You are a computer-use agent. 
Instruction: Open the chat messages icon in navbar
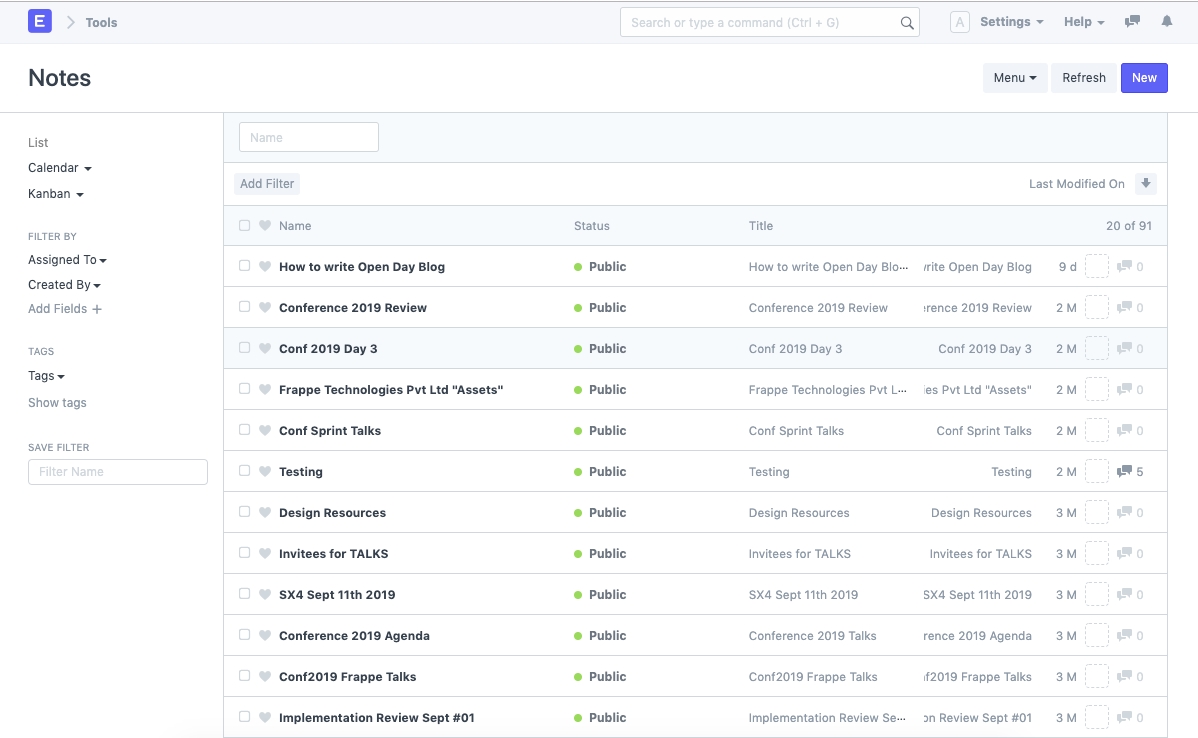[x=1132, y=22]
